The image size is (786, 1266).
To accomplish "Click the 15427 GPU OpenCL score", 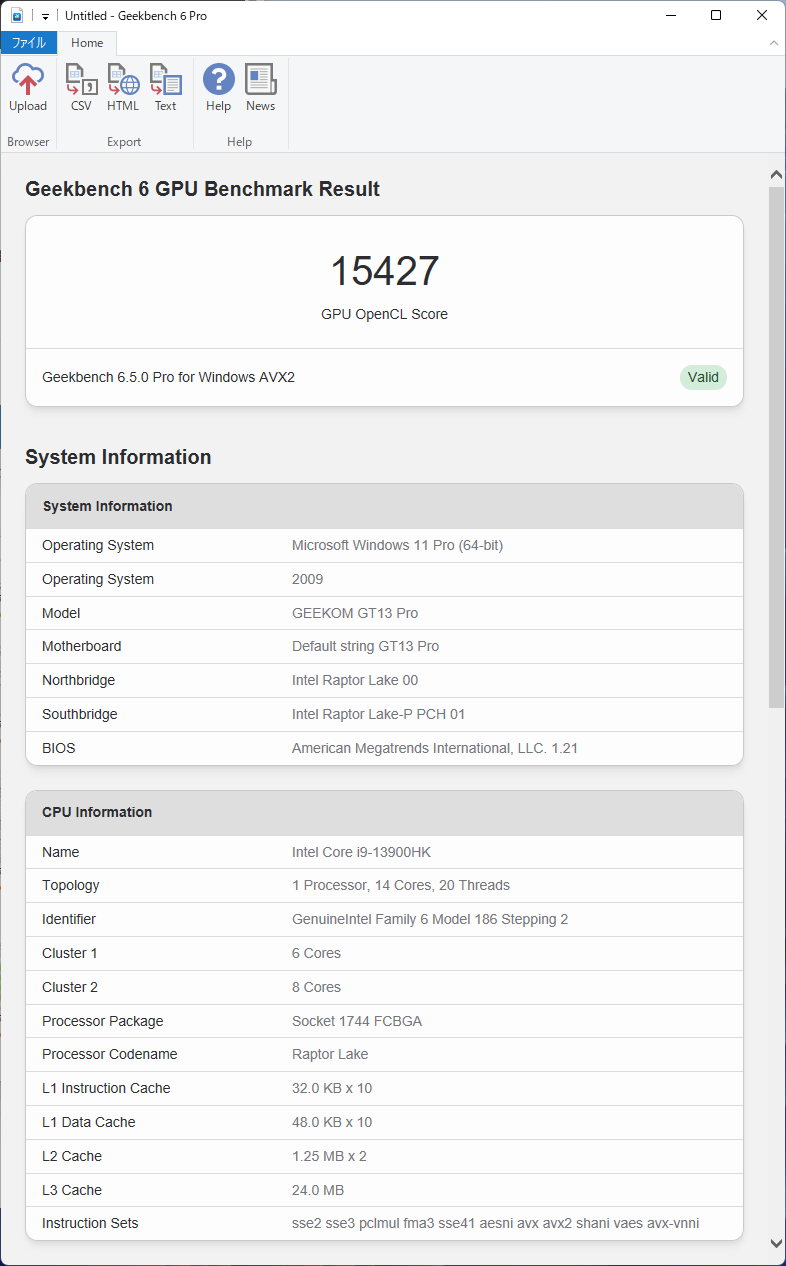I will (384, 272).
